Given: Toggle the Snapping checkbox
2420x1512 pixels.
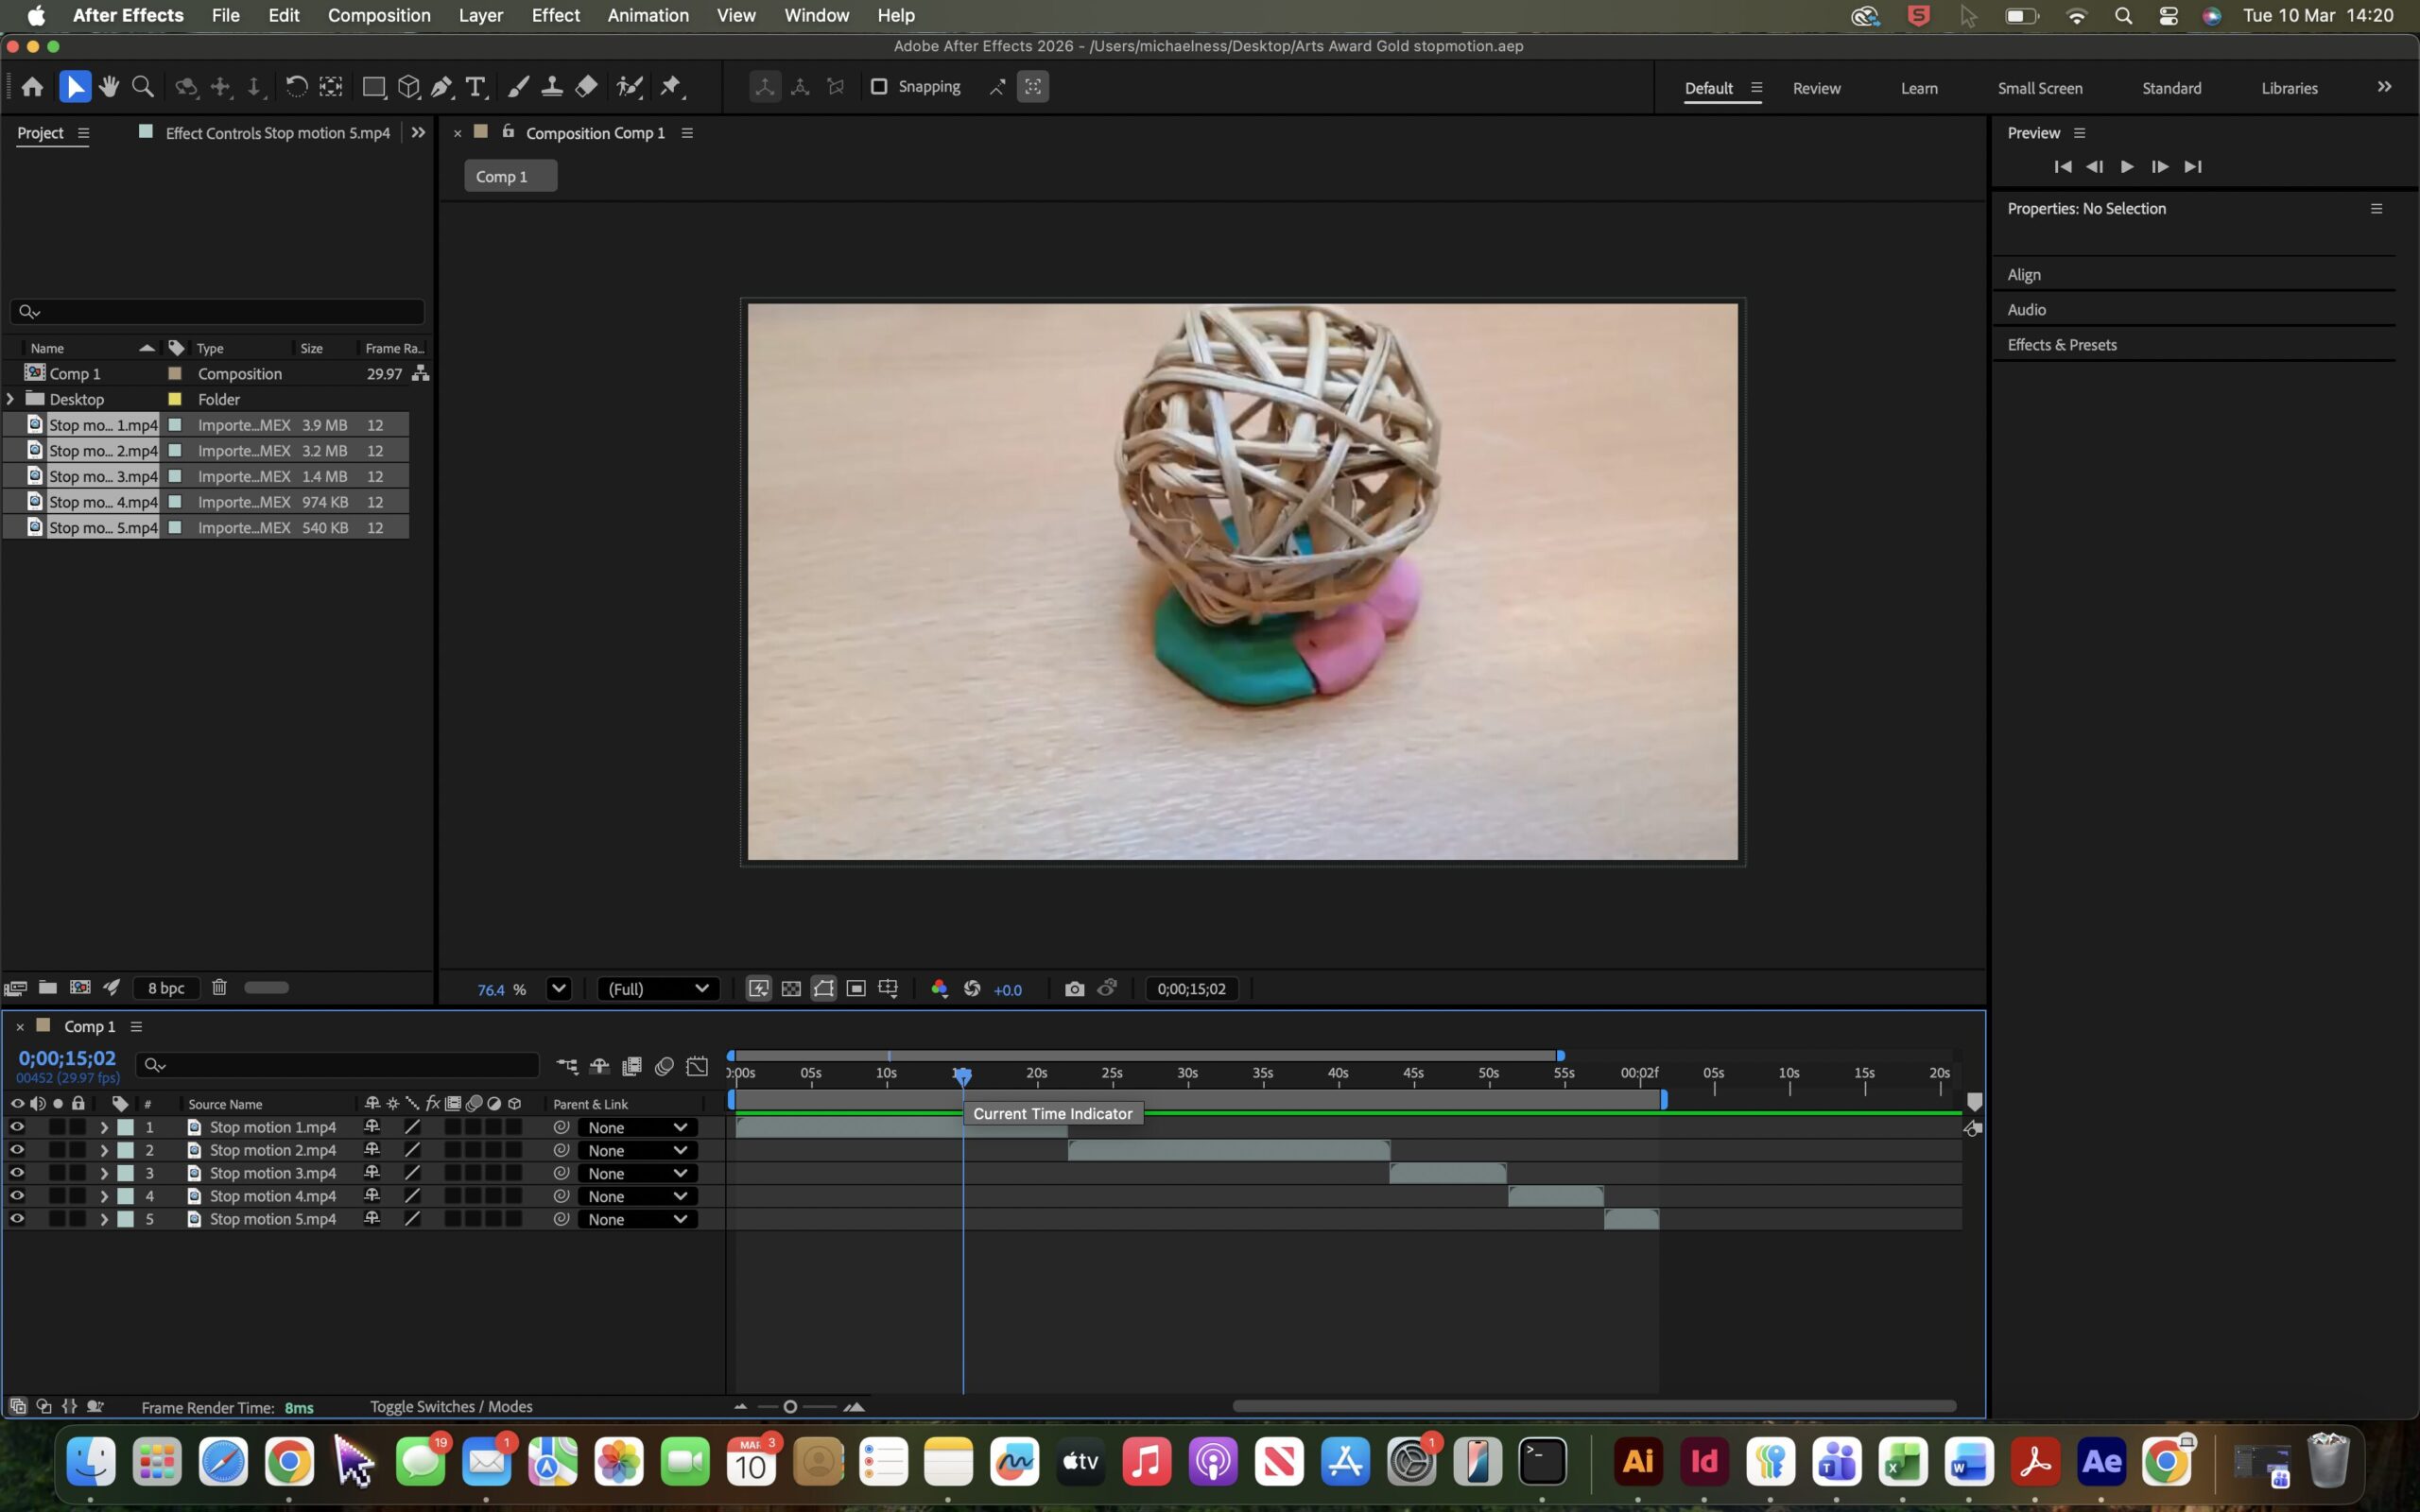Looking at the screenshot, I should click(x=879, y=87).
